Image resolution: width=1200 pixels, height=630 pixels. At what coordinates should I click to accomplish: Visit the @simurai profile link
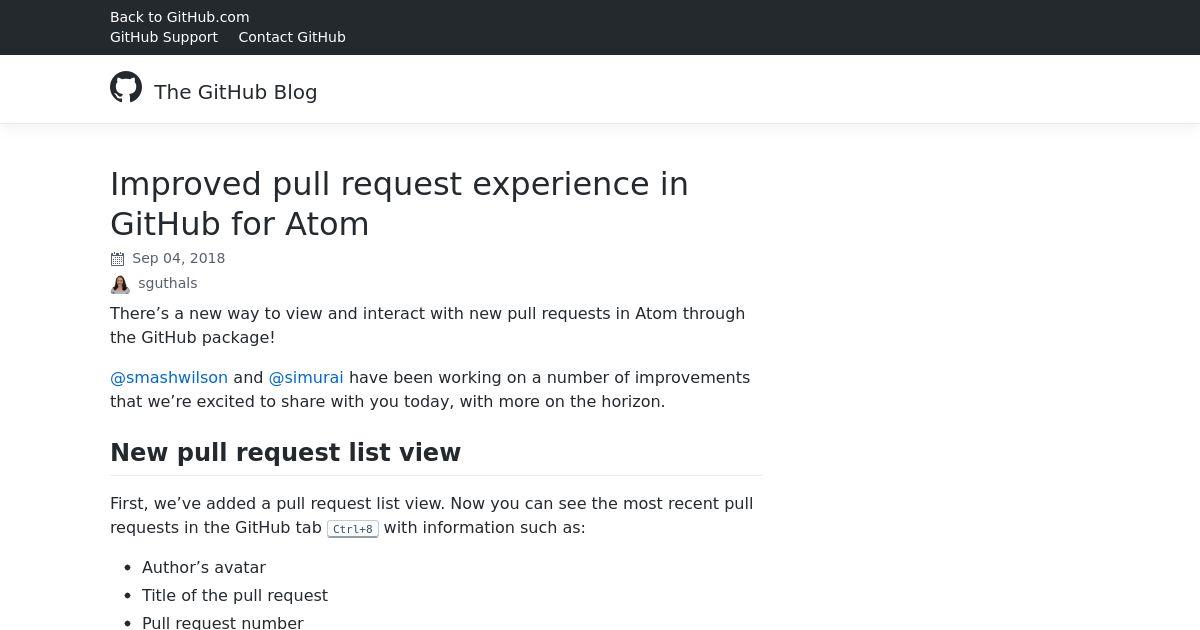[x=306, y=377]
